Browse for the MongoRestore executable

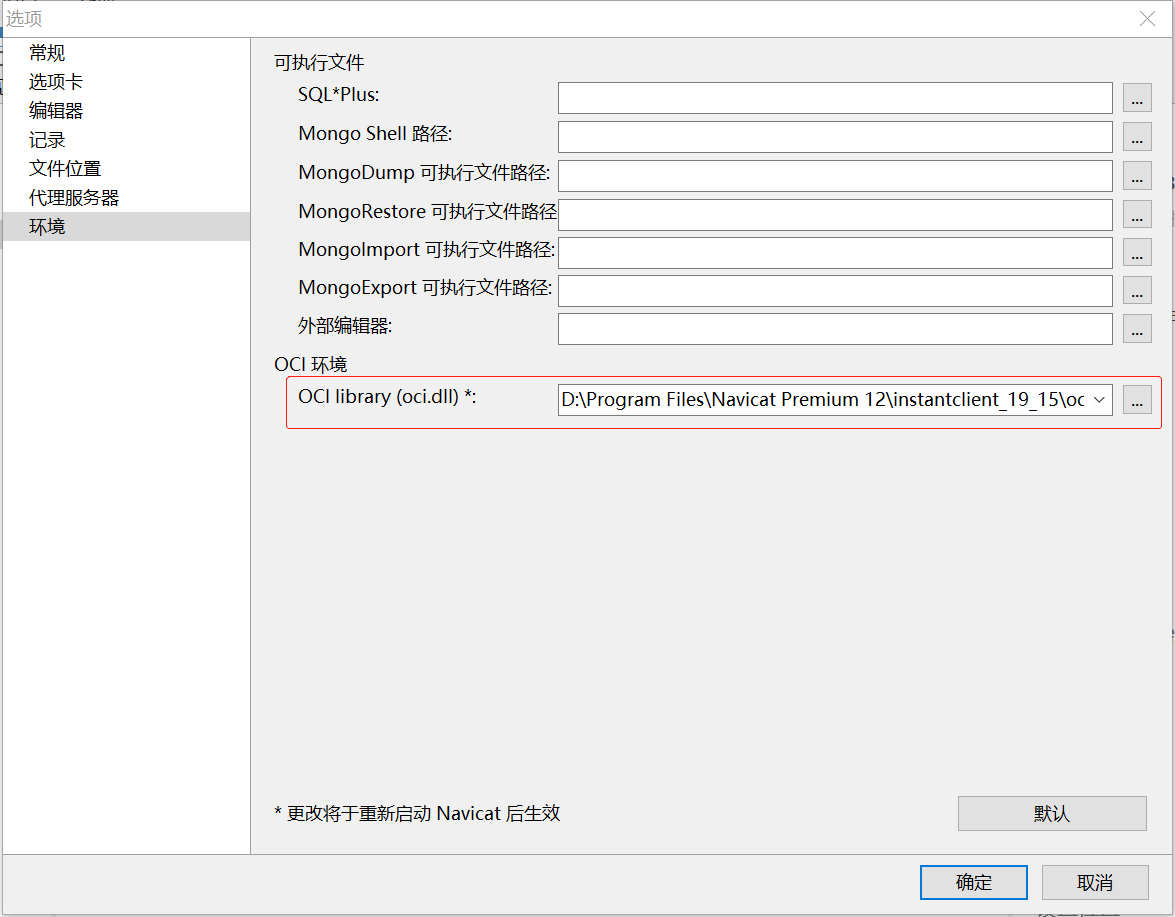click(x=1137, y=215)
